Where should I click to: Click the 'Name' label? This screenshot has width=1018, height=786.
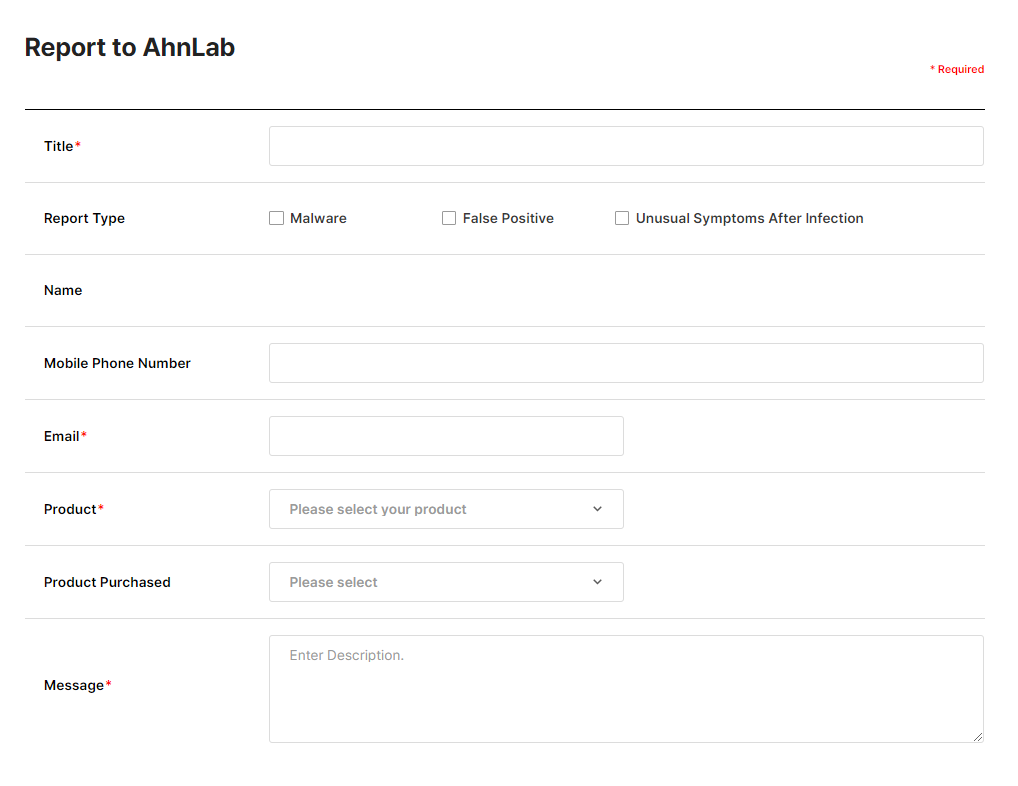(63, 290)
